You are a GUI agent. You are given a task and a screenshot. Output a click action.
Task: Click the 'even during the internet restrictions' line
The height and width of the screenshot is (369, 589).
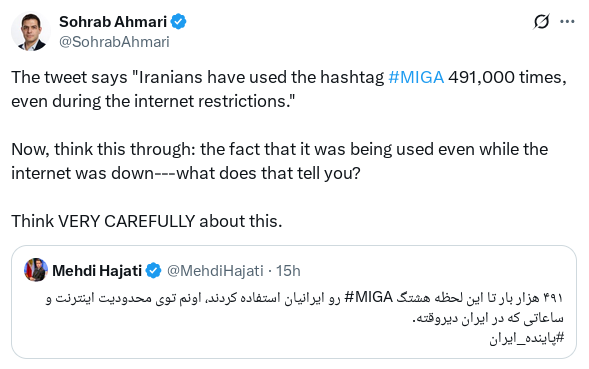point(153,101)
